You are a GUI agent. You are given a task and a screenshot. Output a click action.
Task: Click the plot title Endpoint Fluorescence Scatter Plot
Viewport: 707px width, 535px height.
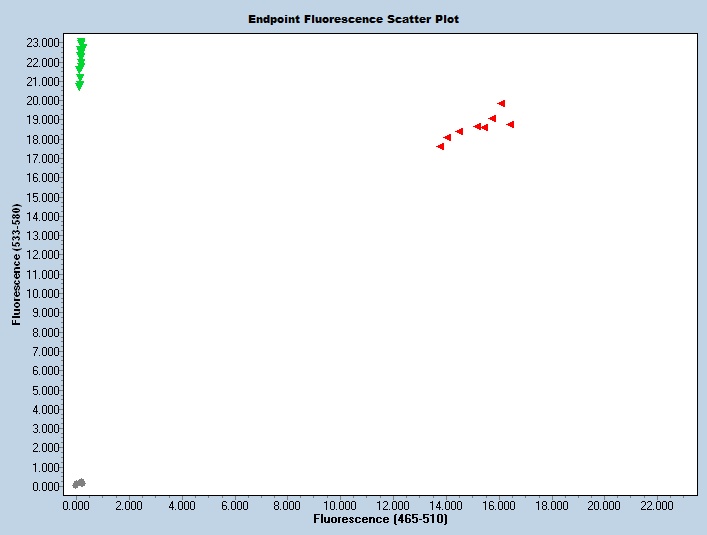pyautogui.click(x=353, y=19)
